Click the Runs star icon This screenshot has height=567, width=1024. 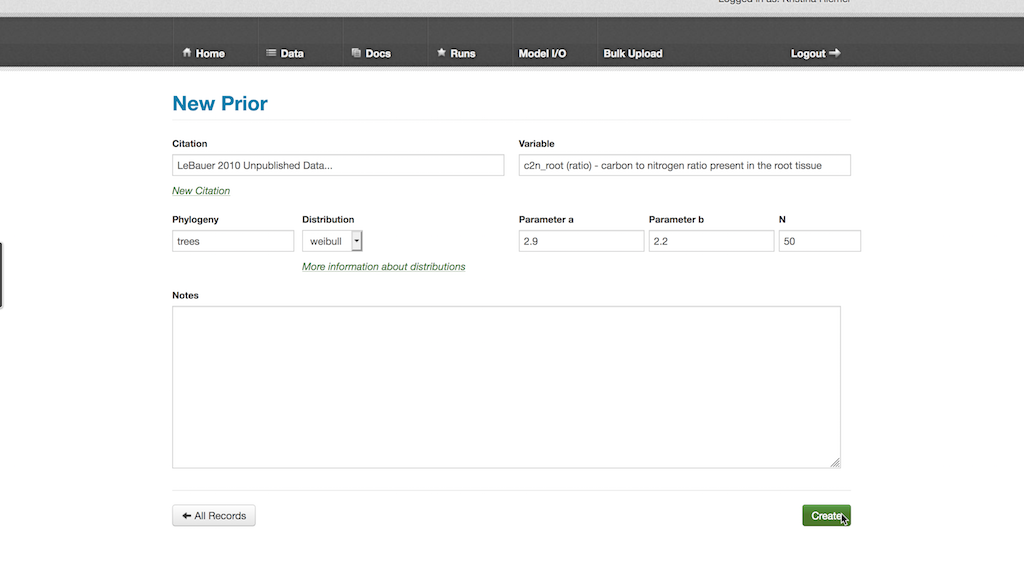(x=441, y=53)
